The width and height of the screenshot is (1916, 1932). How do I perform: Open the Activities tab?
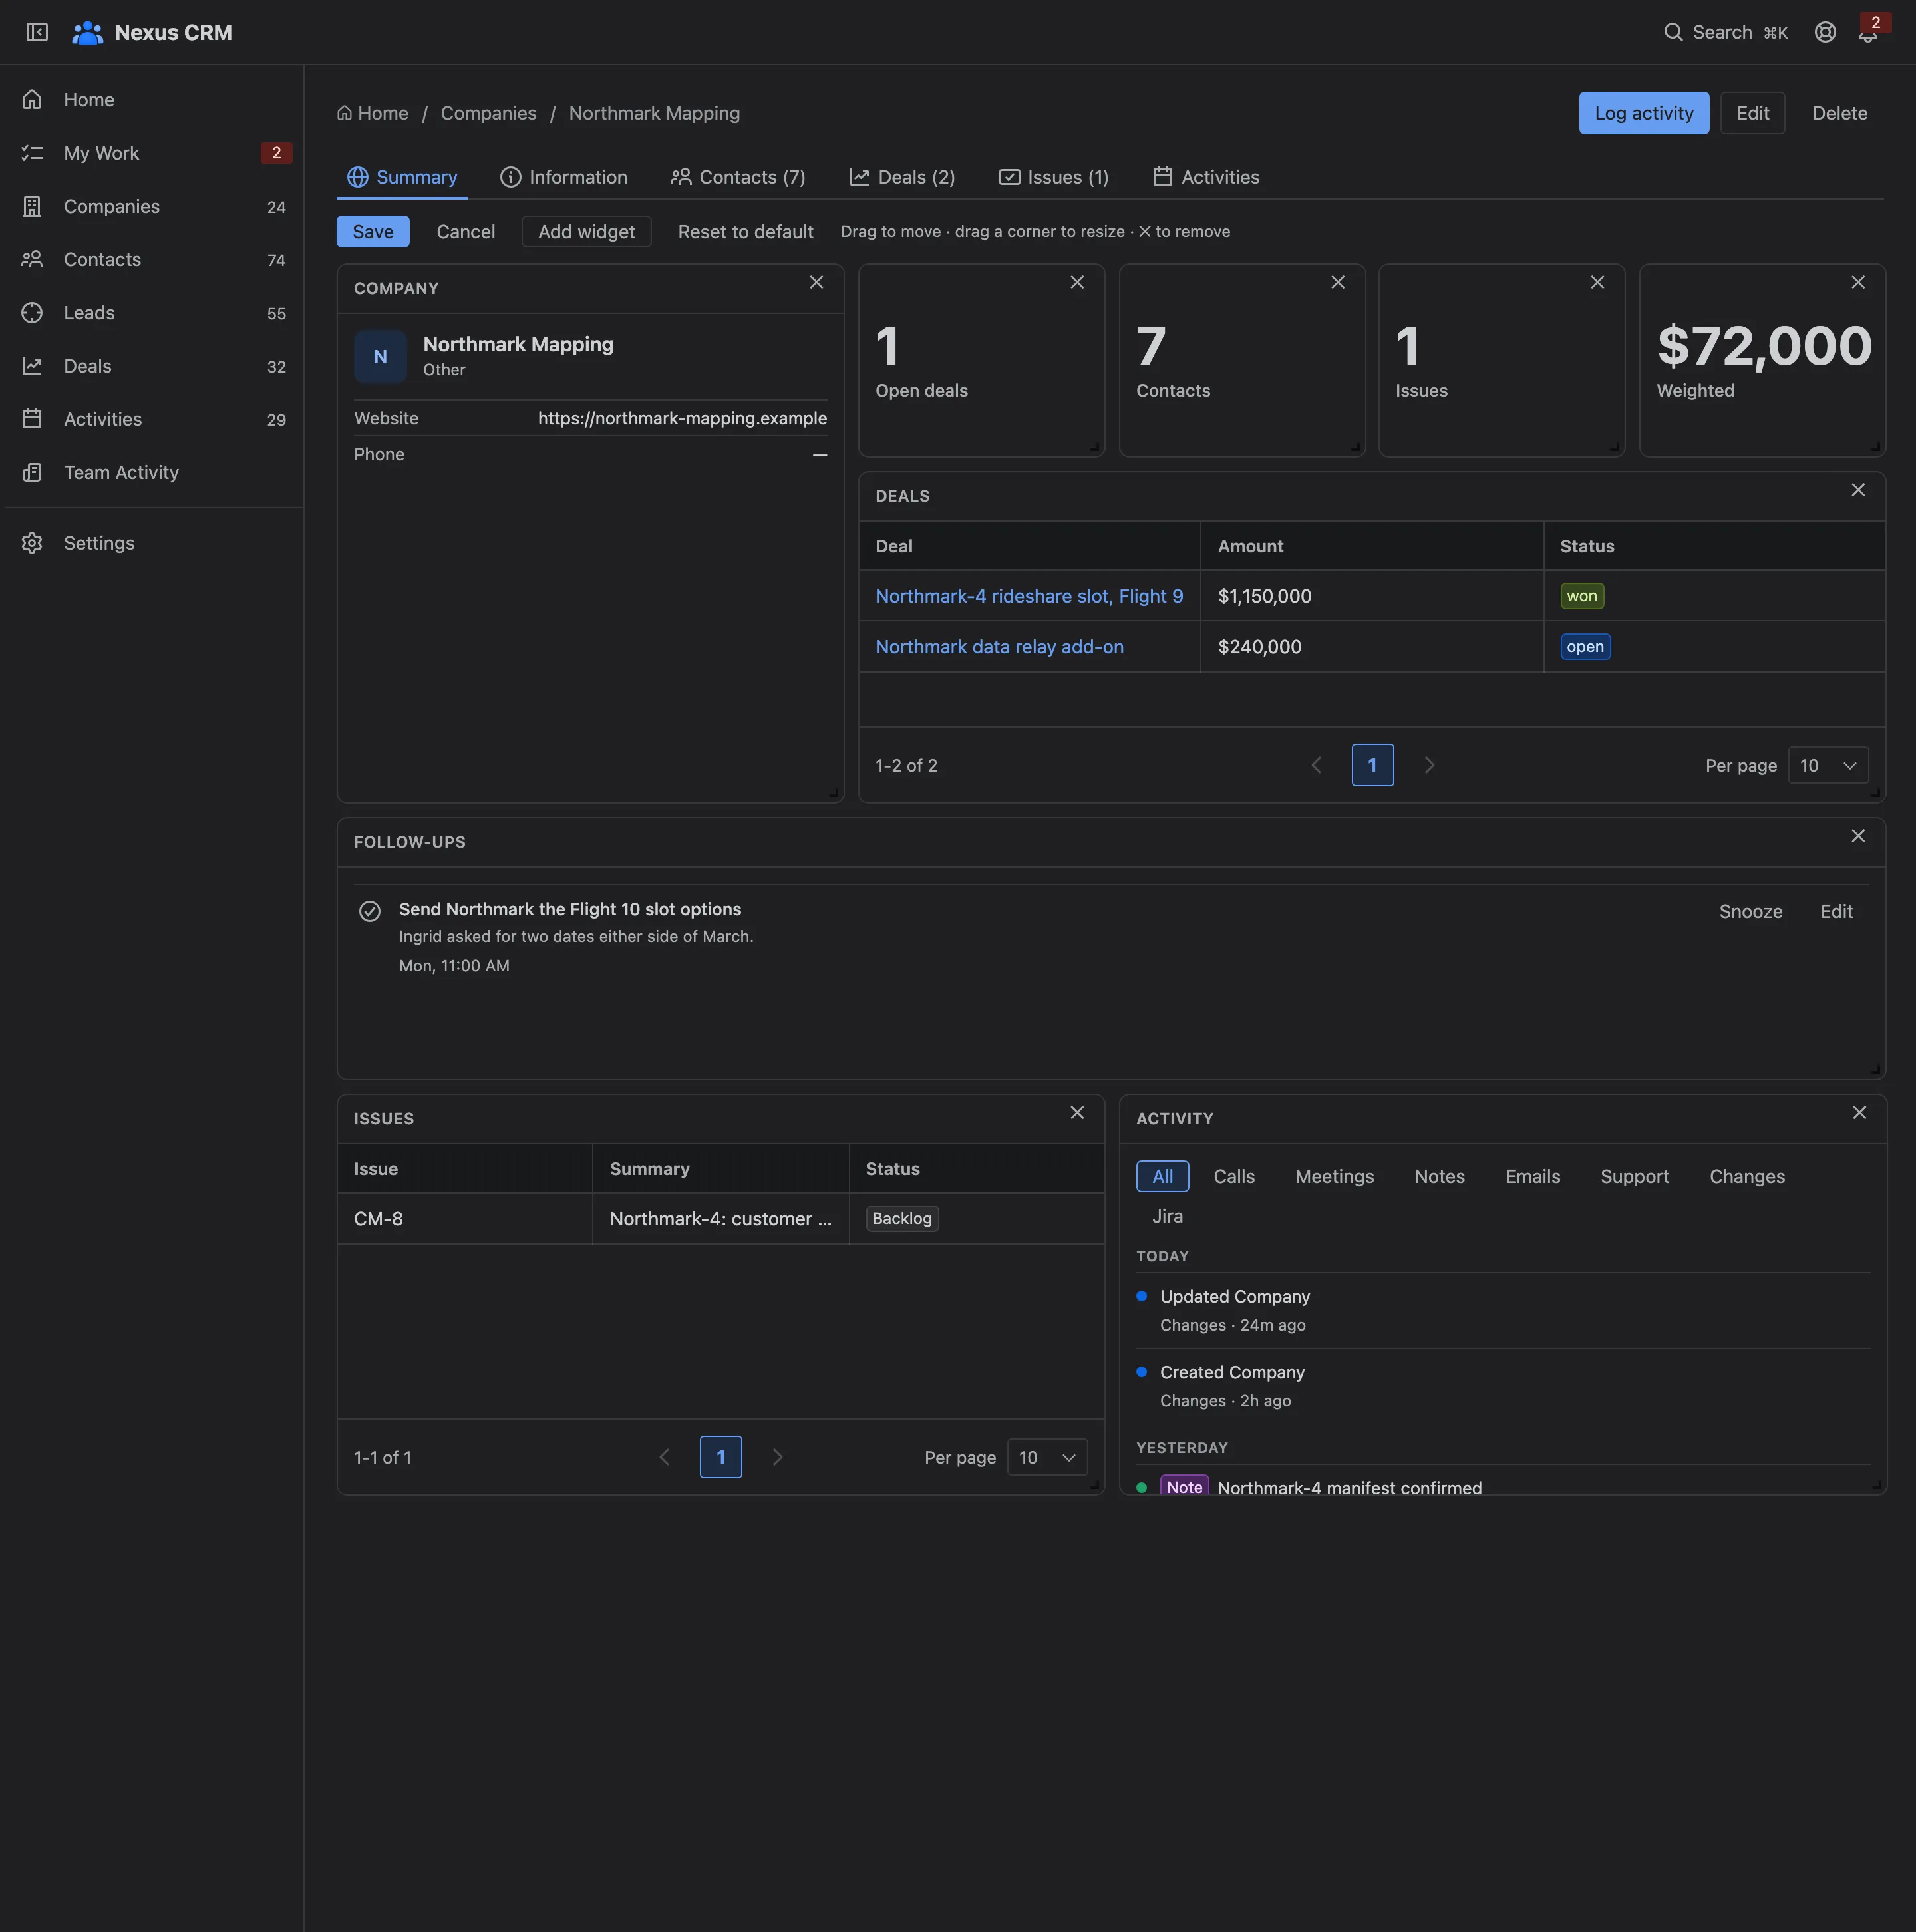pyautogui.click(x=1206, y=177)
